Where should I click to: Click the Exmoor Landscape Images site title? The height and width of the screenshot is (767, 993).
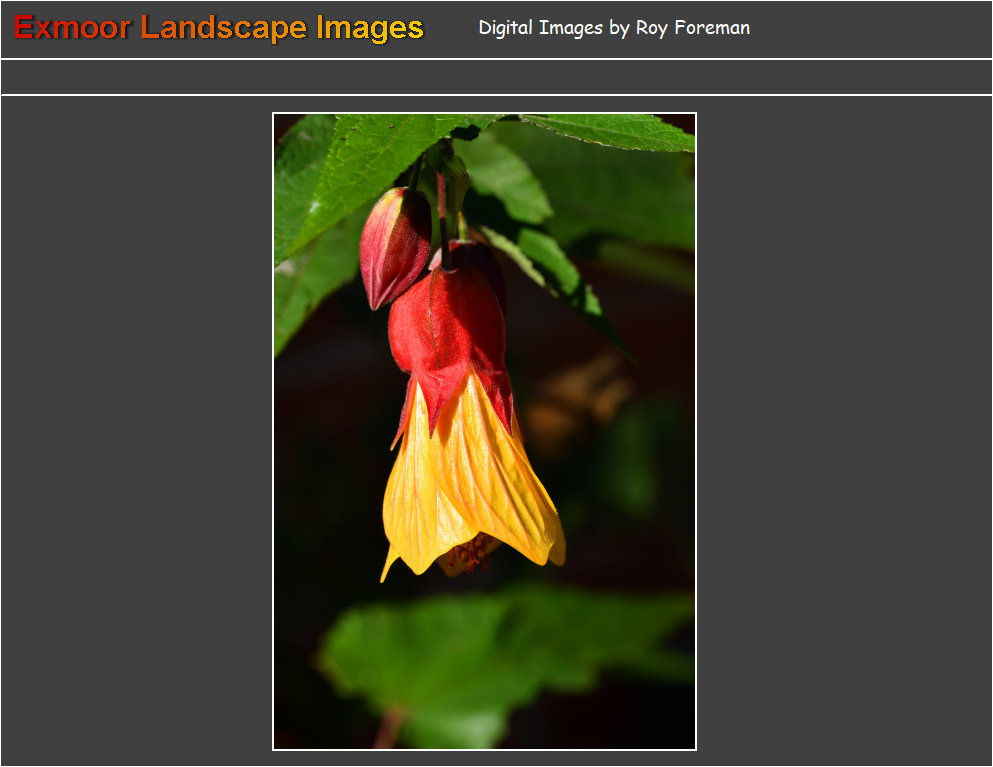point(219,28)
